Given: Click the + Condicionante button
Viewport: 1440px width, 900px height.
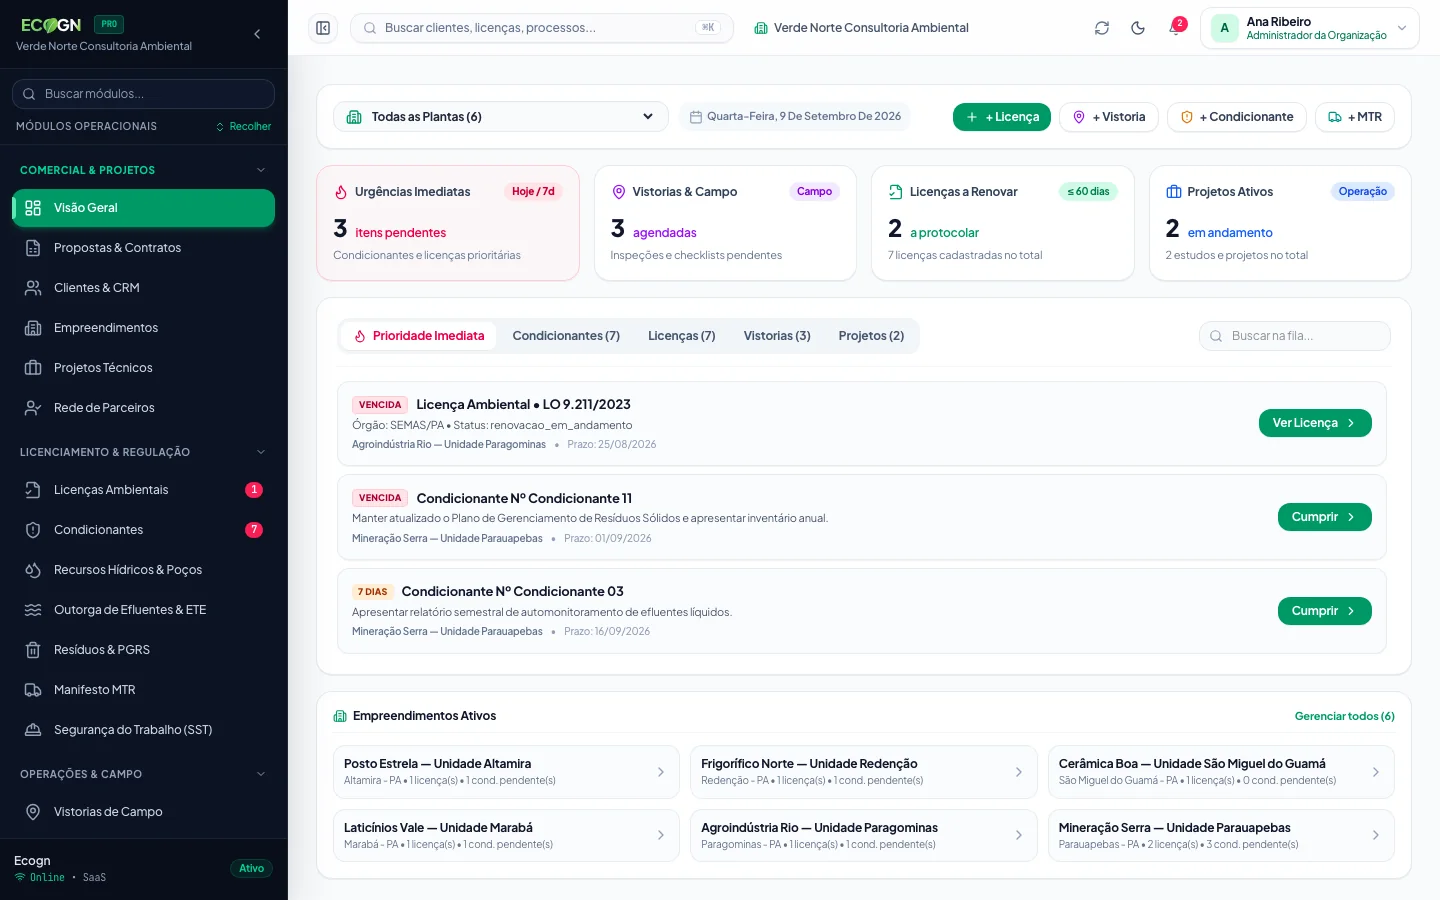Looking at the screenshot, I should (1237, 117).
